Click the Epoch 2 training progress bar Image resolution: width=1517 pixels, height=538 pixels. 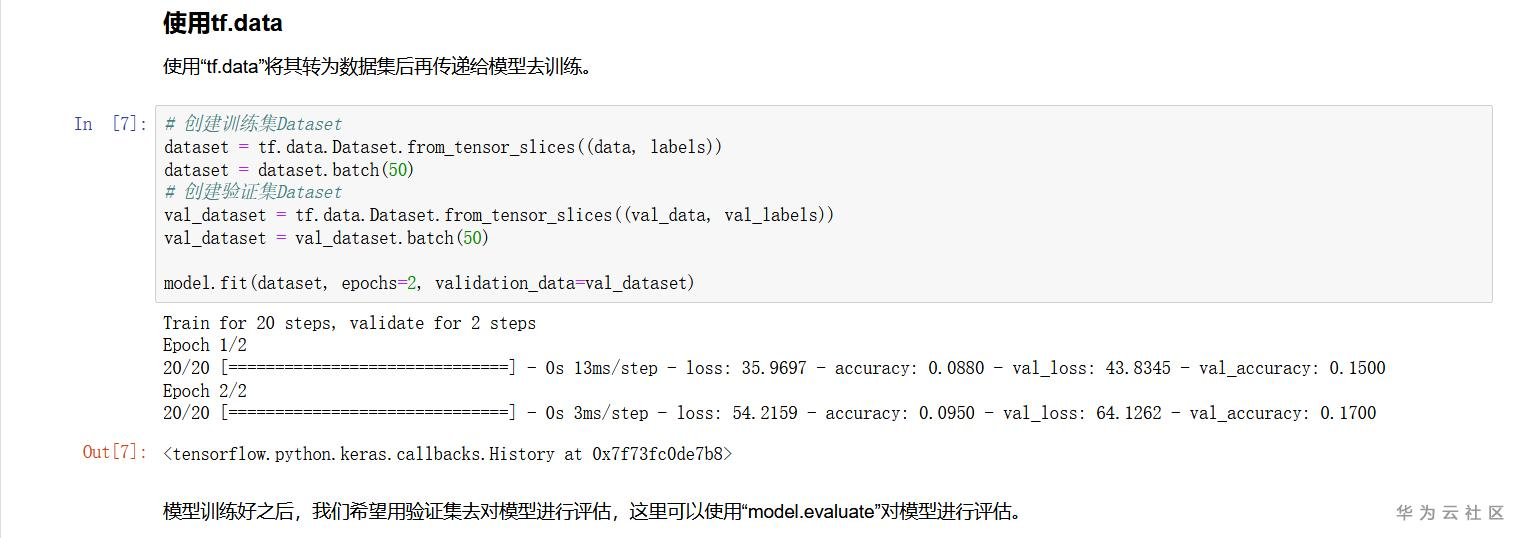pos(368,413)
